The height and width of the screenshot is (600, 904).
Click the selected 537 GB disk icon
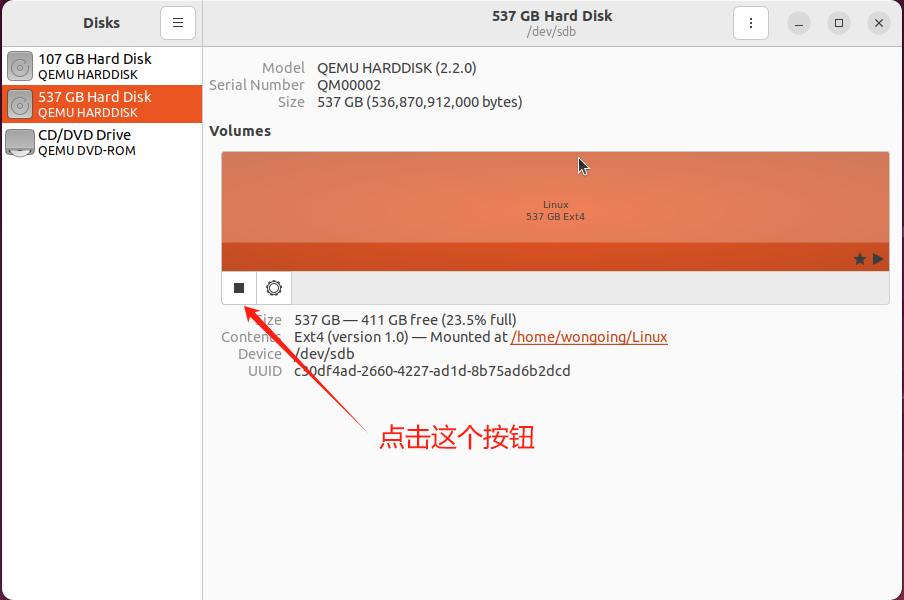[x=20, y=104]
